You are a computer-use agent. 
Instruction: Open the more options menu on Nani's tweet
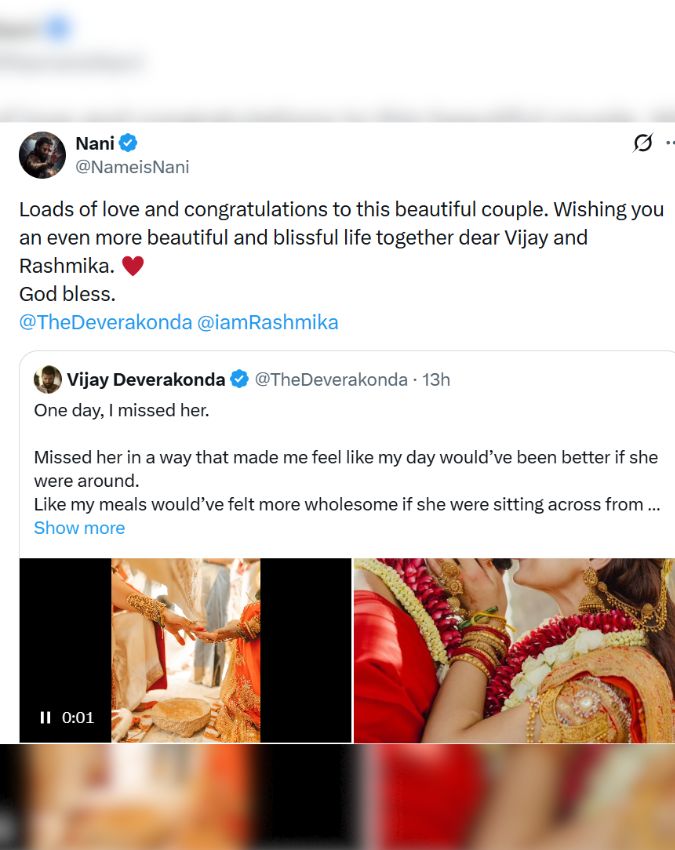[671, 142]
